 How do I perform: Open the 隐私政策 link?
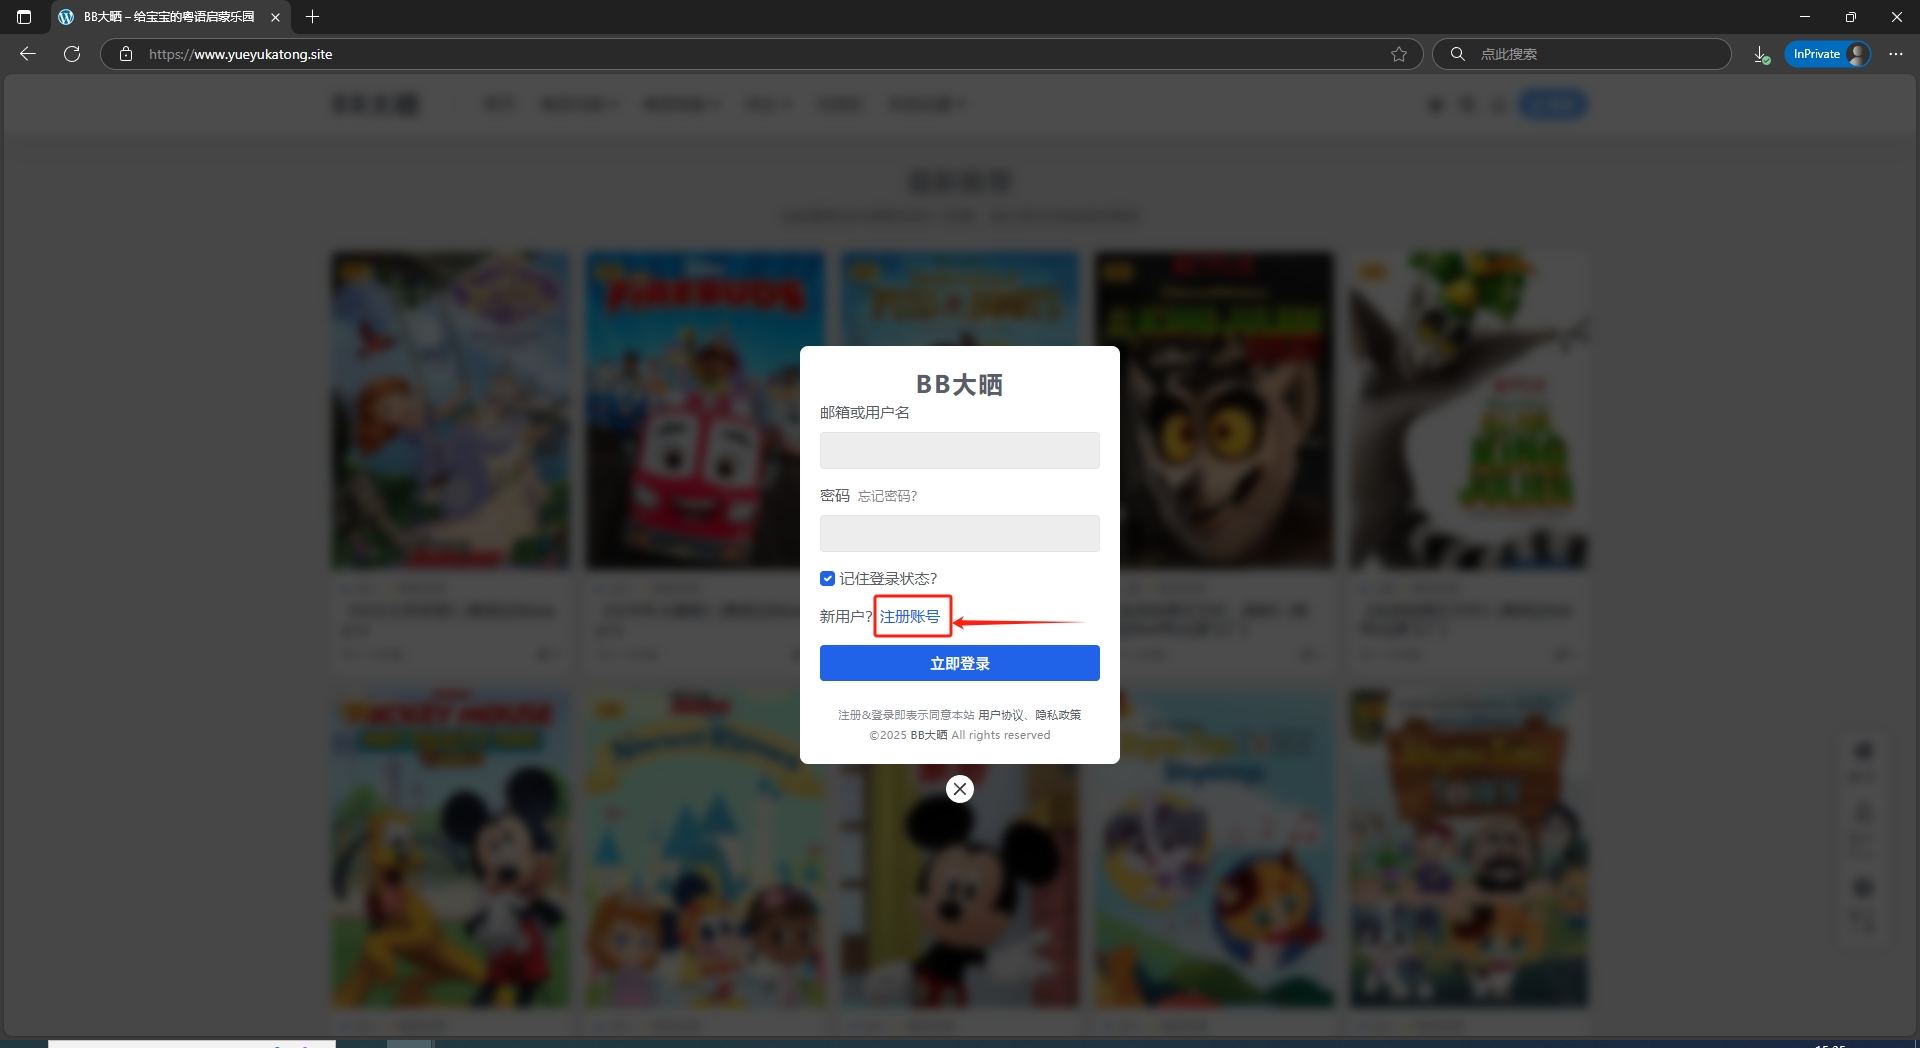tap(1058, 715)
